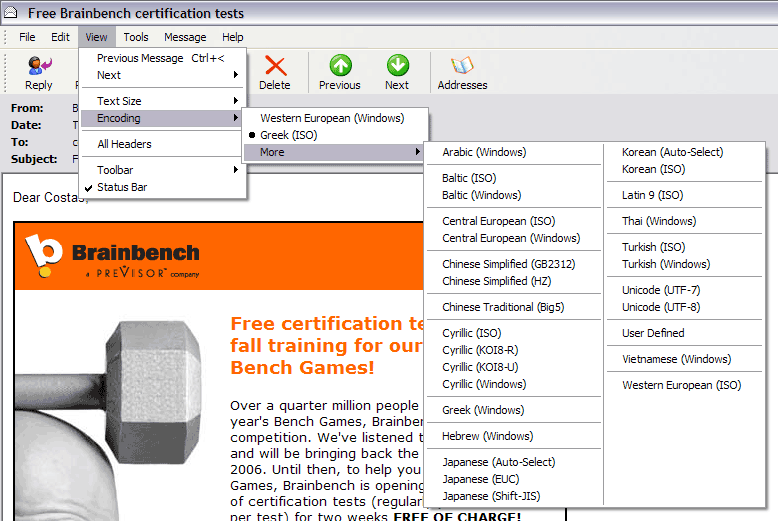Select Greek (ISO) radio encoding option
Viewport: 778px width, 521px height.
pos(335,135)
